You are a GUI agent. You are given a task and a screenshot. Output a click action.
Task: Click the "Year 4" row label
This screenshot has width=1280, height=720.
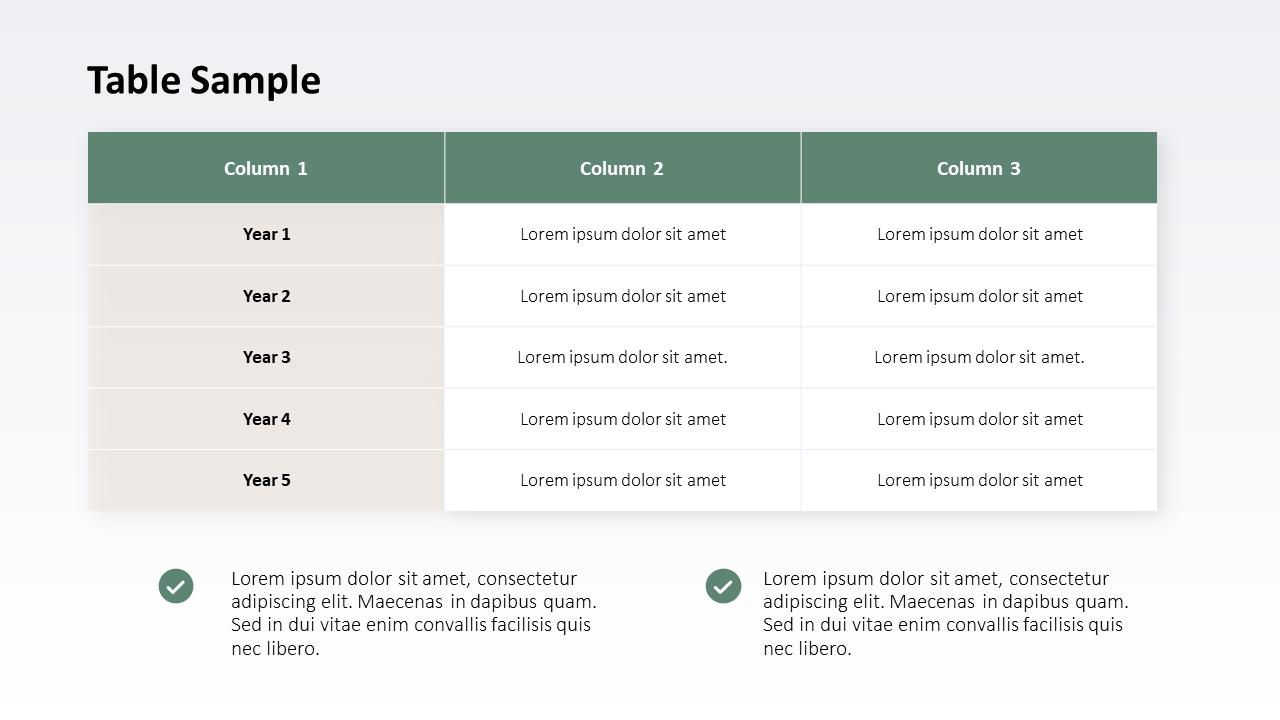266,419
